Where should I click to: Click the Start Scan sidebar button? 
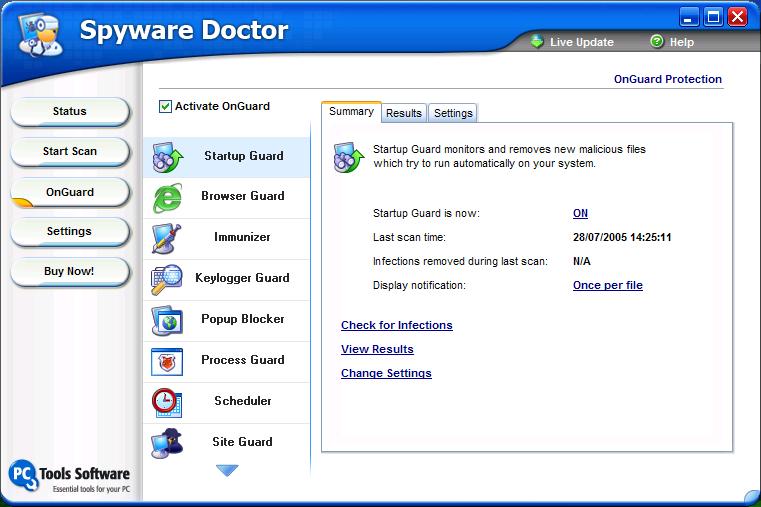pos(70,152)
